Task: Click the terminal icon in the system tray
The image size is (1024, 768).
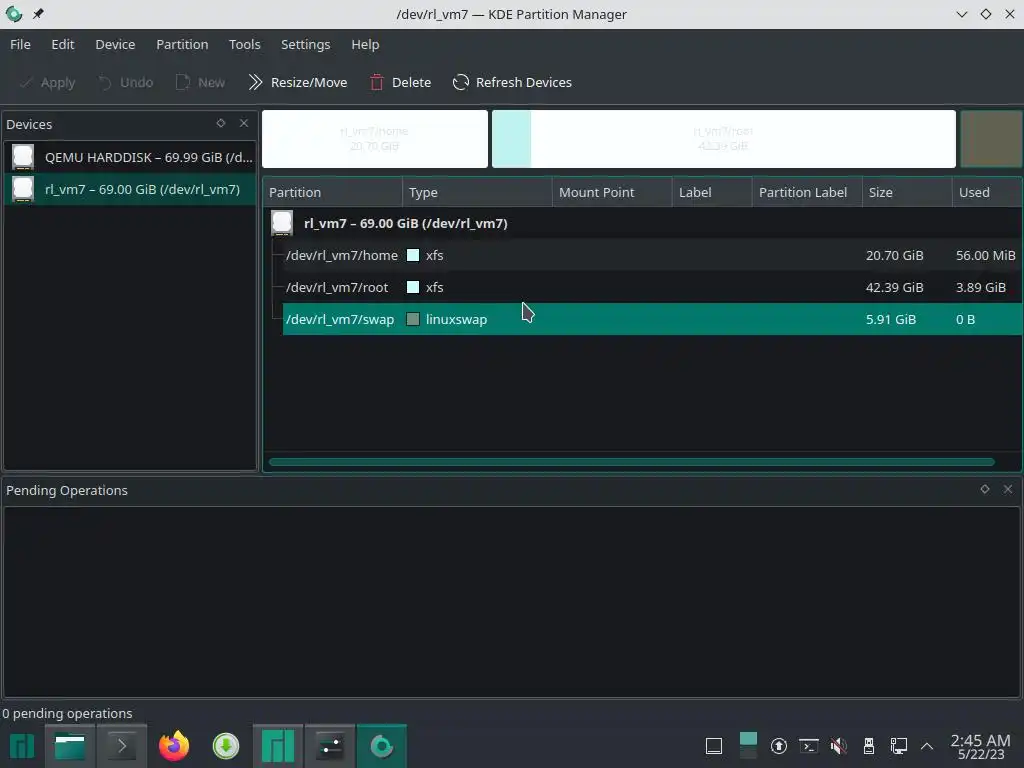Action: pos(808,746)
